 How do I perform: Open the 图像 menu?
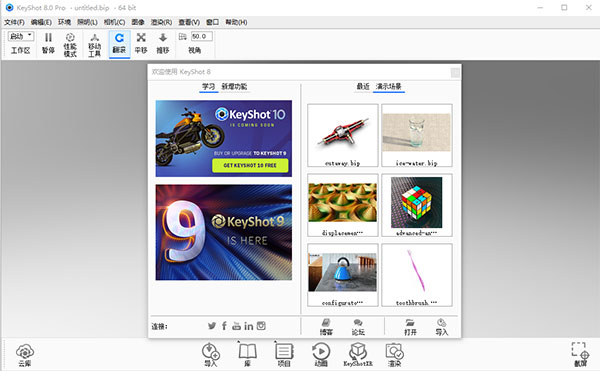tap(138, 22)
